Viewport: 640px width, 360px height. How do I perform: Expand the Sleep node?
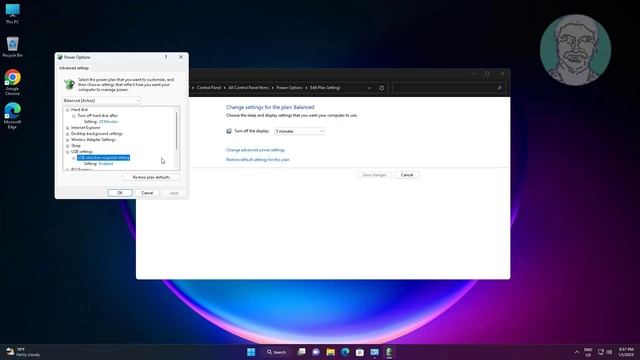coord(68,146)
